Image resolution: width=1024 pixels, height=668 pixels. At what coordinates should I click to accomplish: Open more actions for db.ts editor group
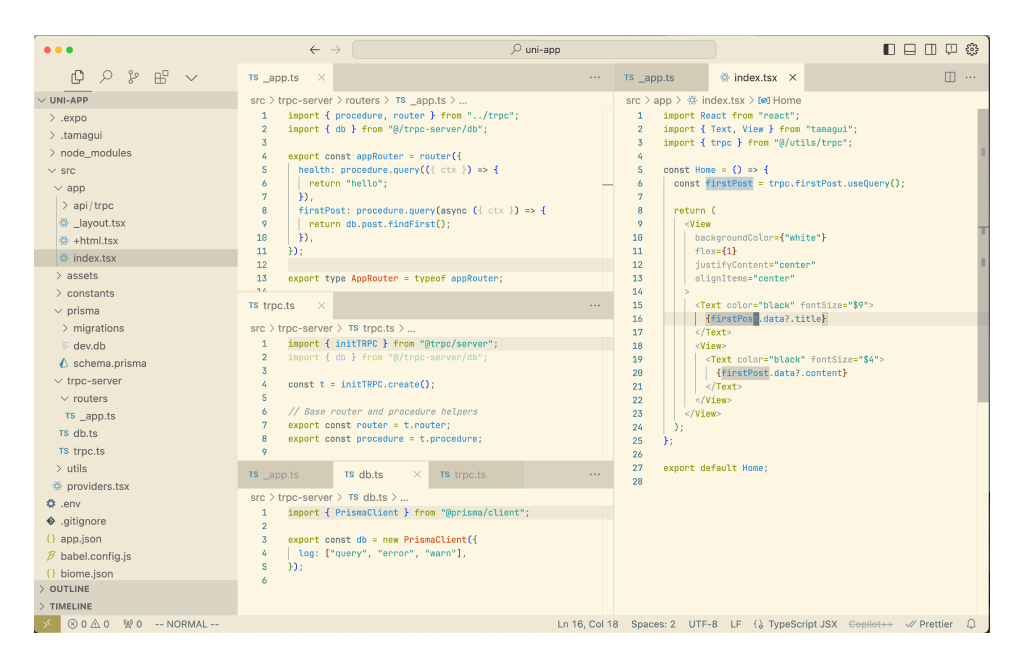click(594, 474)
